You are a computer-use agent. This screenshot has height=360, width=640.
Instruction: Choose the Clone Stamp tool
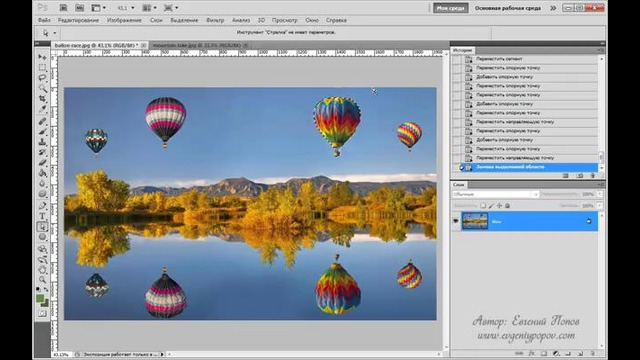[42, 142]
